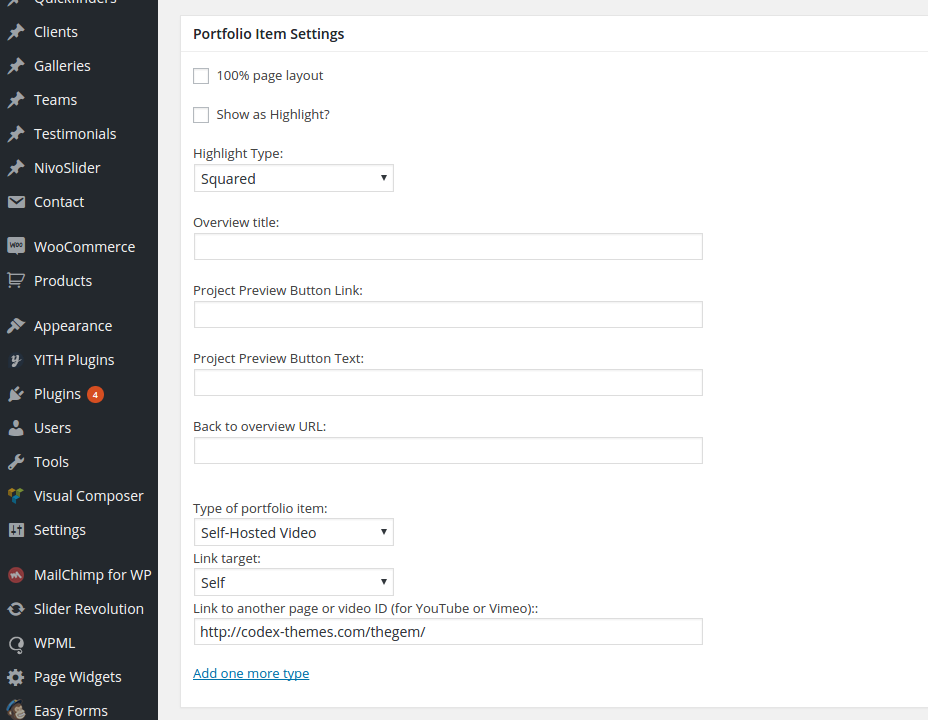The width and height of the screenshot is (928, 720).
Task: Click the Overview title input field
Action: point(448,247)
